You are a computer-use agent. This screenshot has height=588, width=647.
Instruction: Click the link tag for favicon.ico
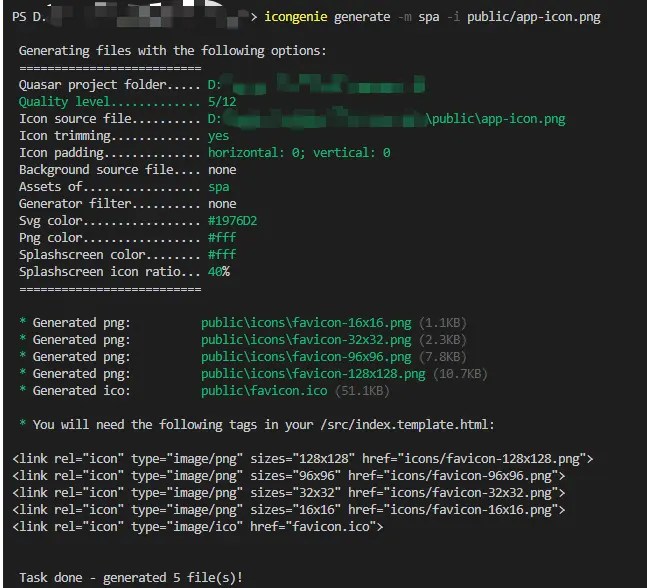[198, 527]
